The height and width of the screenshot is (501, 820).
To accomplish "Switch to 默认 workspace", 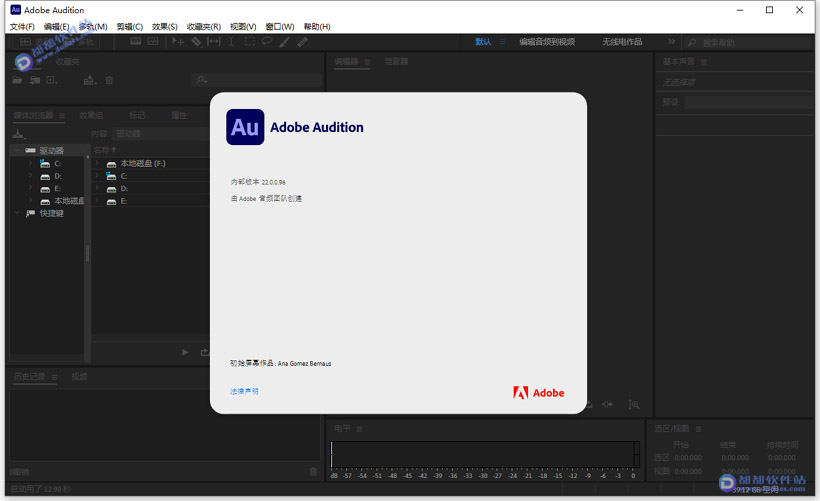I will tap(483, 42).
